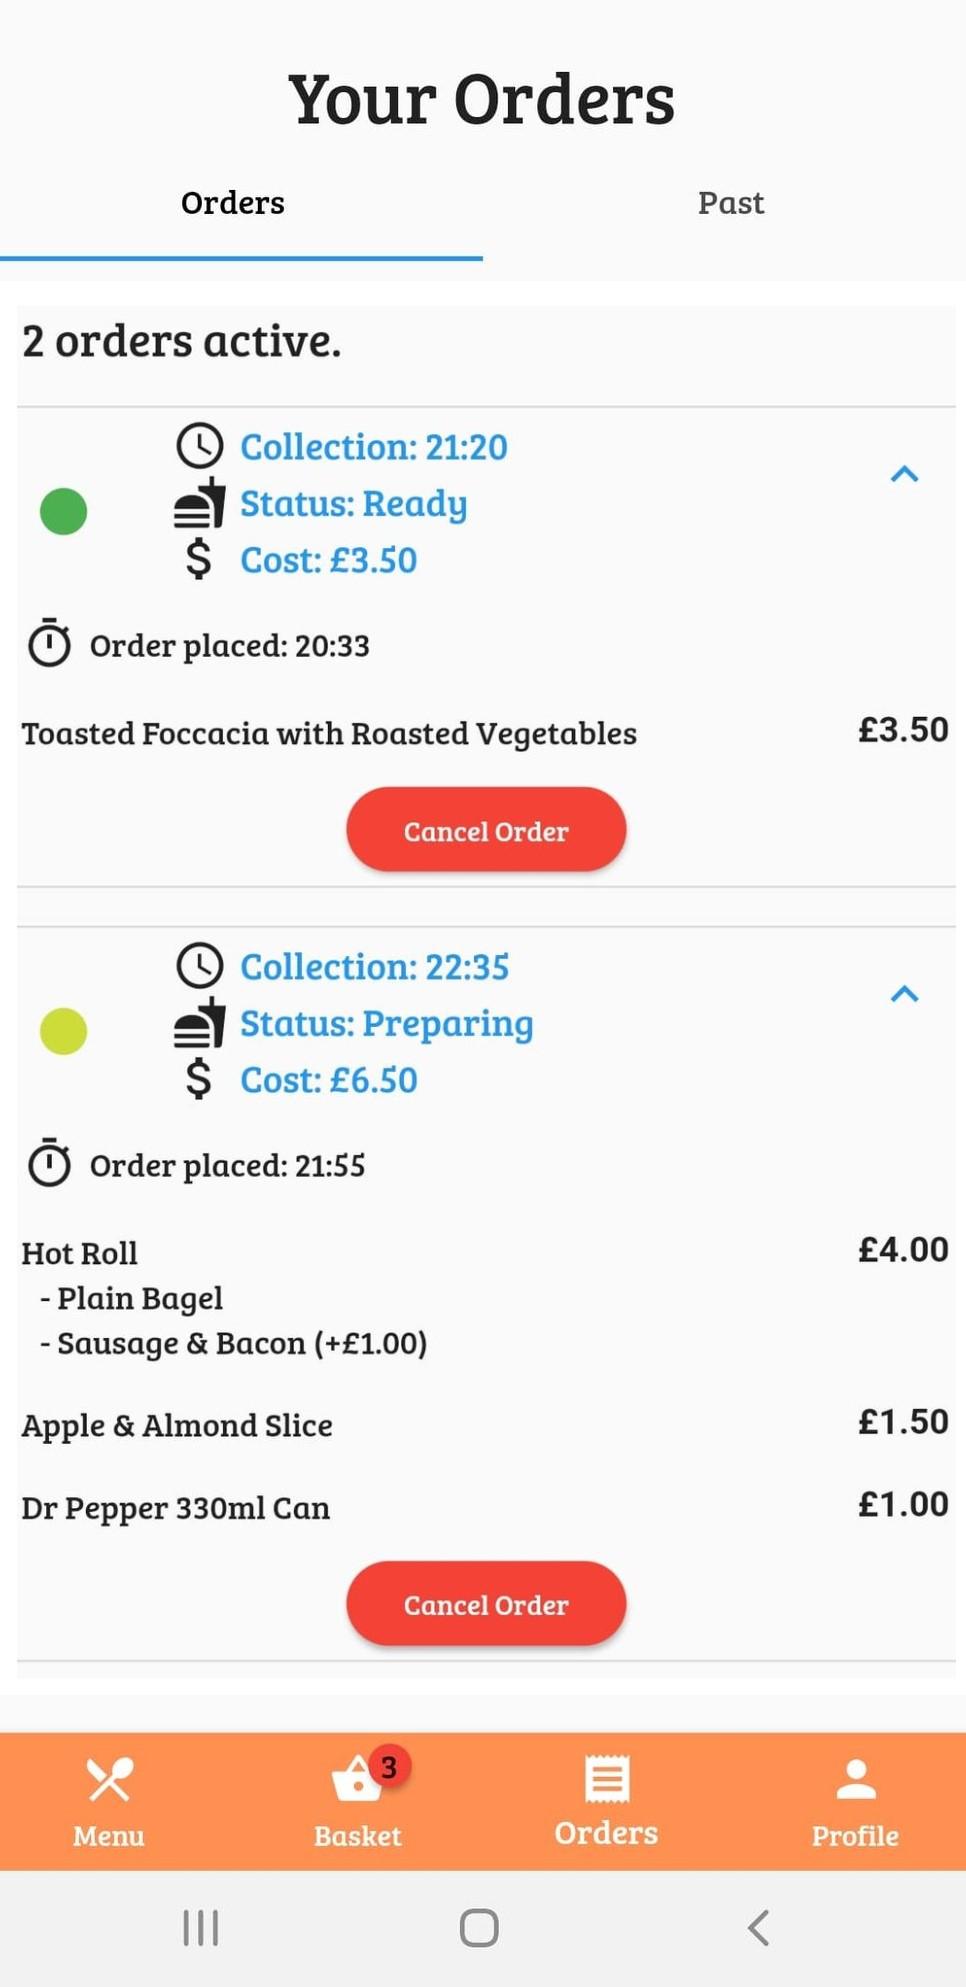Select the Orders tab at top

pos(233,203)
